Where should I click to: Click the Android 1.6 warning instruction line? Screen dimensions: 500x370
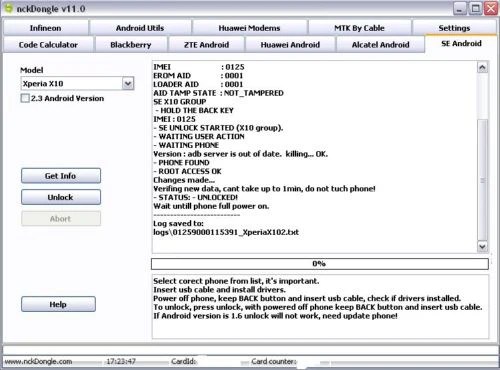click(275, 316)
